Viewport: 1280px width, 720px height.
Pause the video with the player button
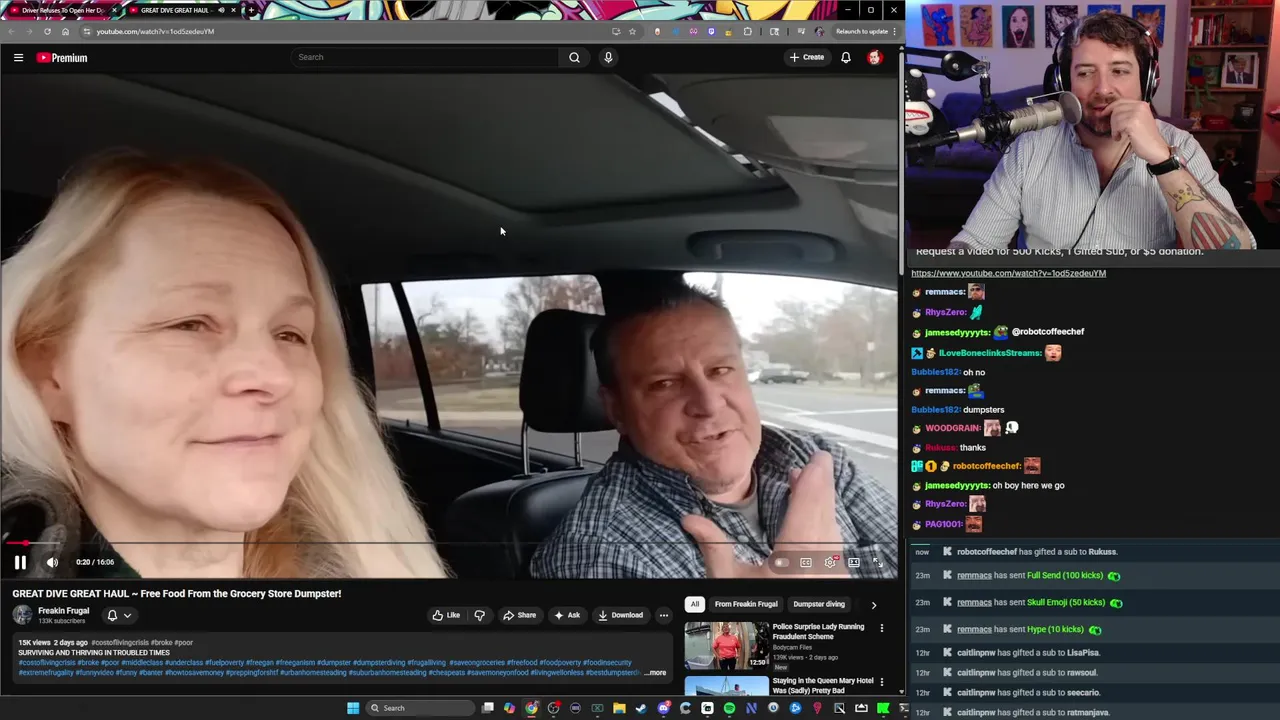(20, 562)
